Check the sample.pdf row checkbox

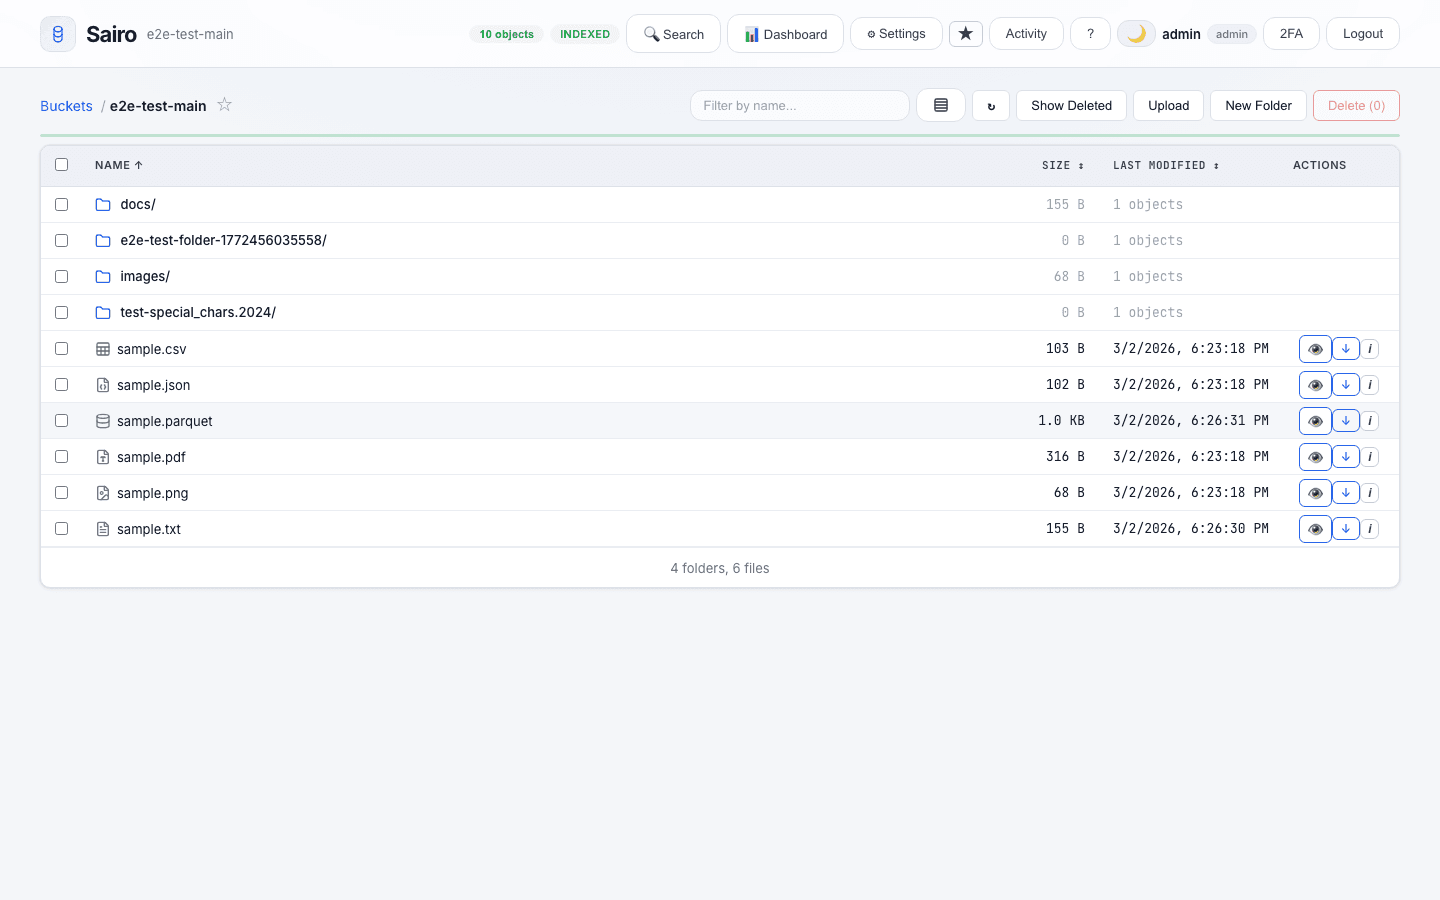point(62,456)
